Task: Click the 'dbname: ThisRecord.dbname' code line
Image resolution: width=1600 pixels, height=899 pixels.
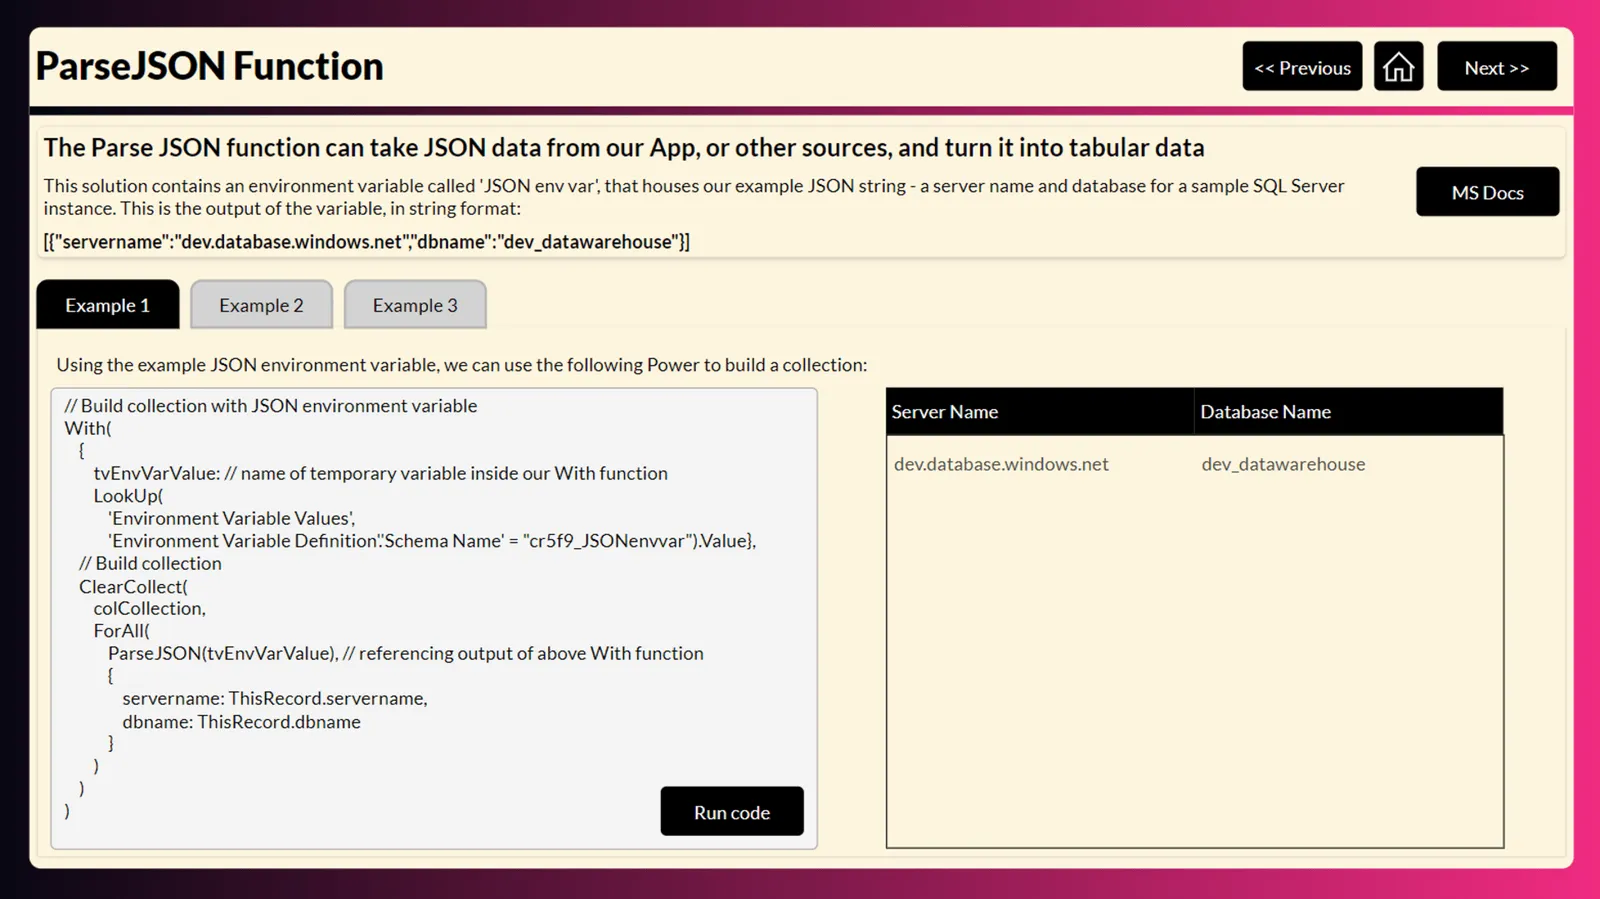Action: point(241,721)
